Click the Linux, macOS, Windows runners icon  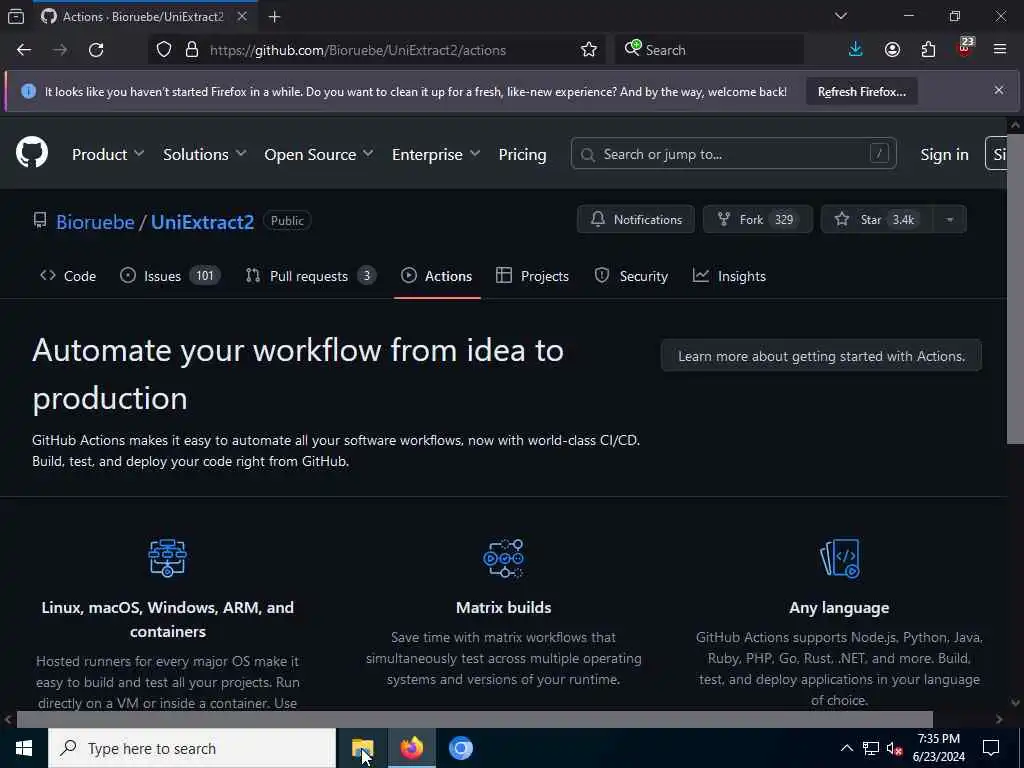tap(167, 558)
